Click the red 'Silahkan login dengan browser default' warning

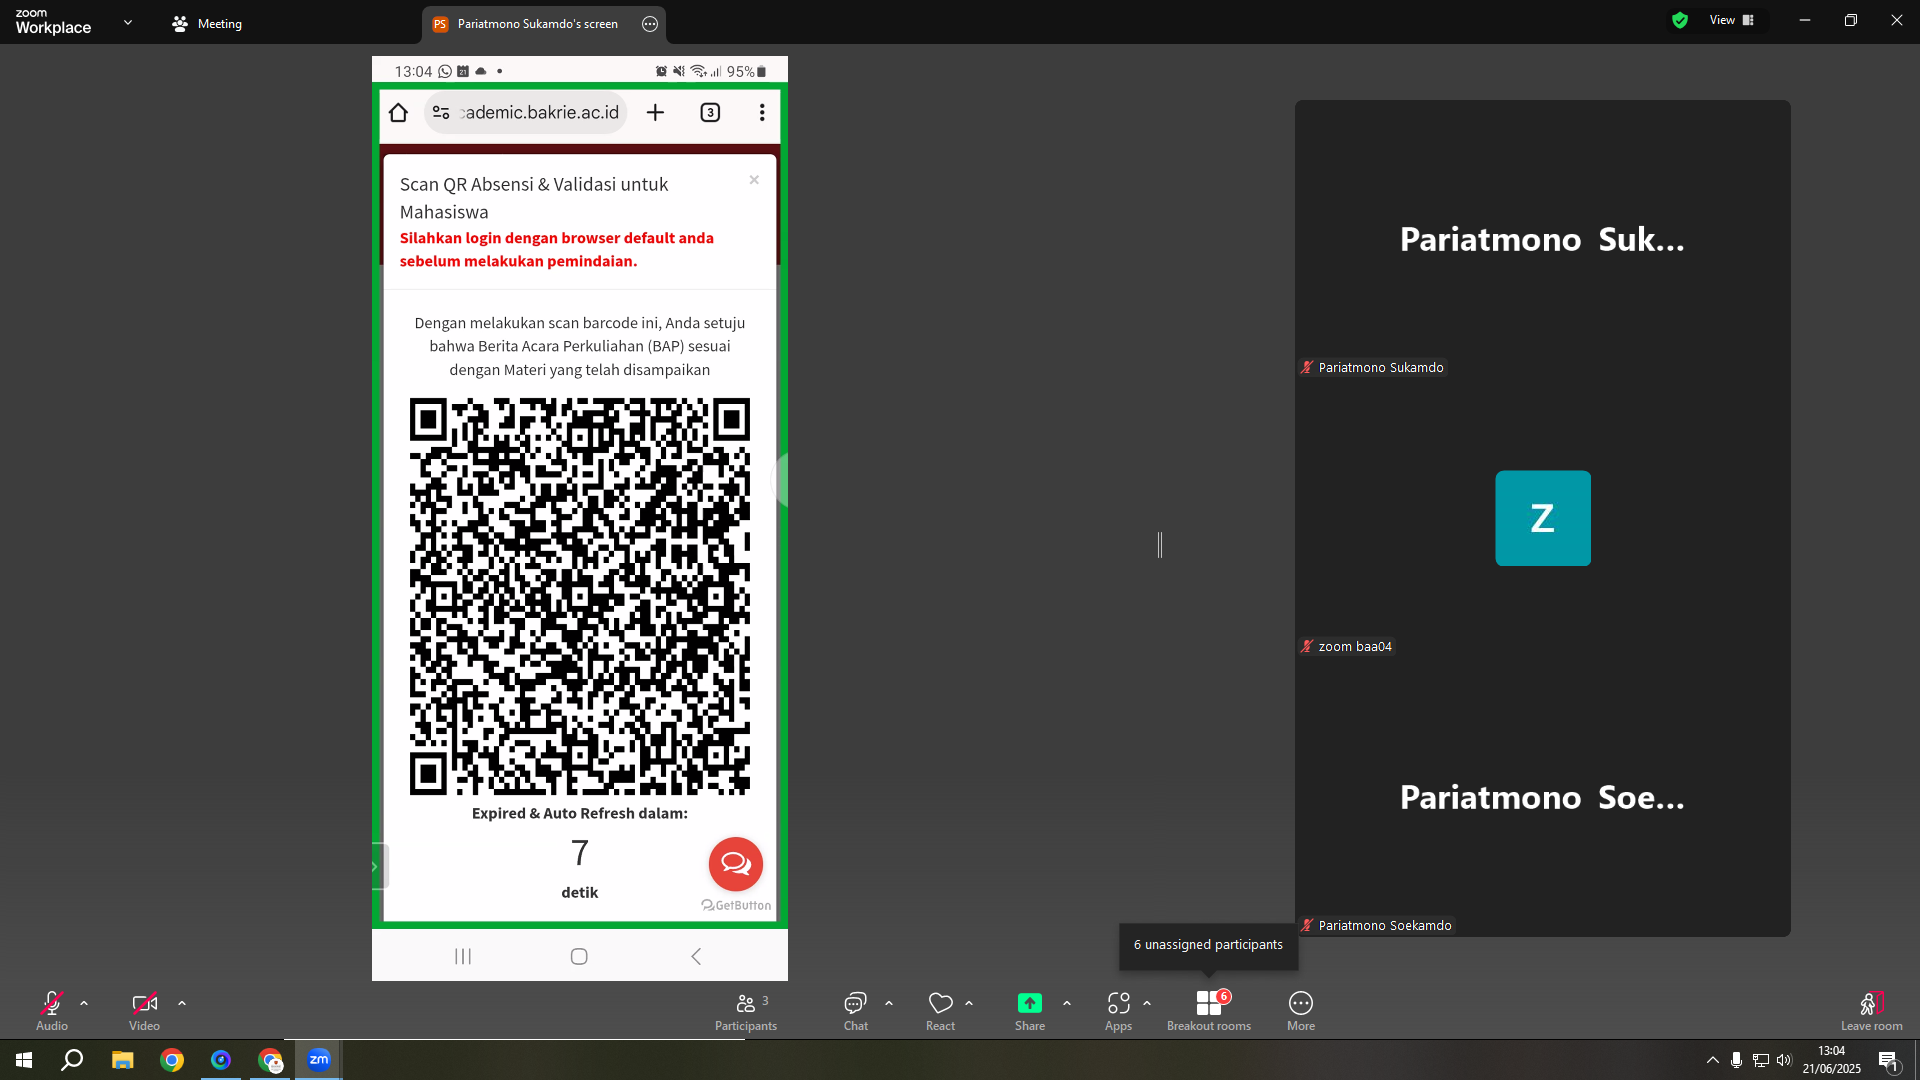pyautogui.click(x=557, y=250)
